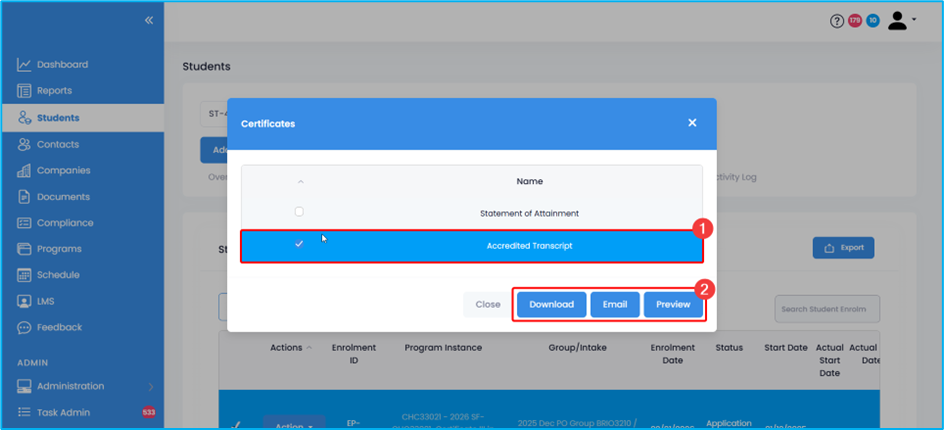Sort by the Actions column arrow
This screenshot has width=944, height=430.
[x=308, y=348]
